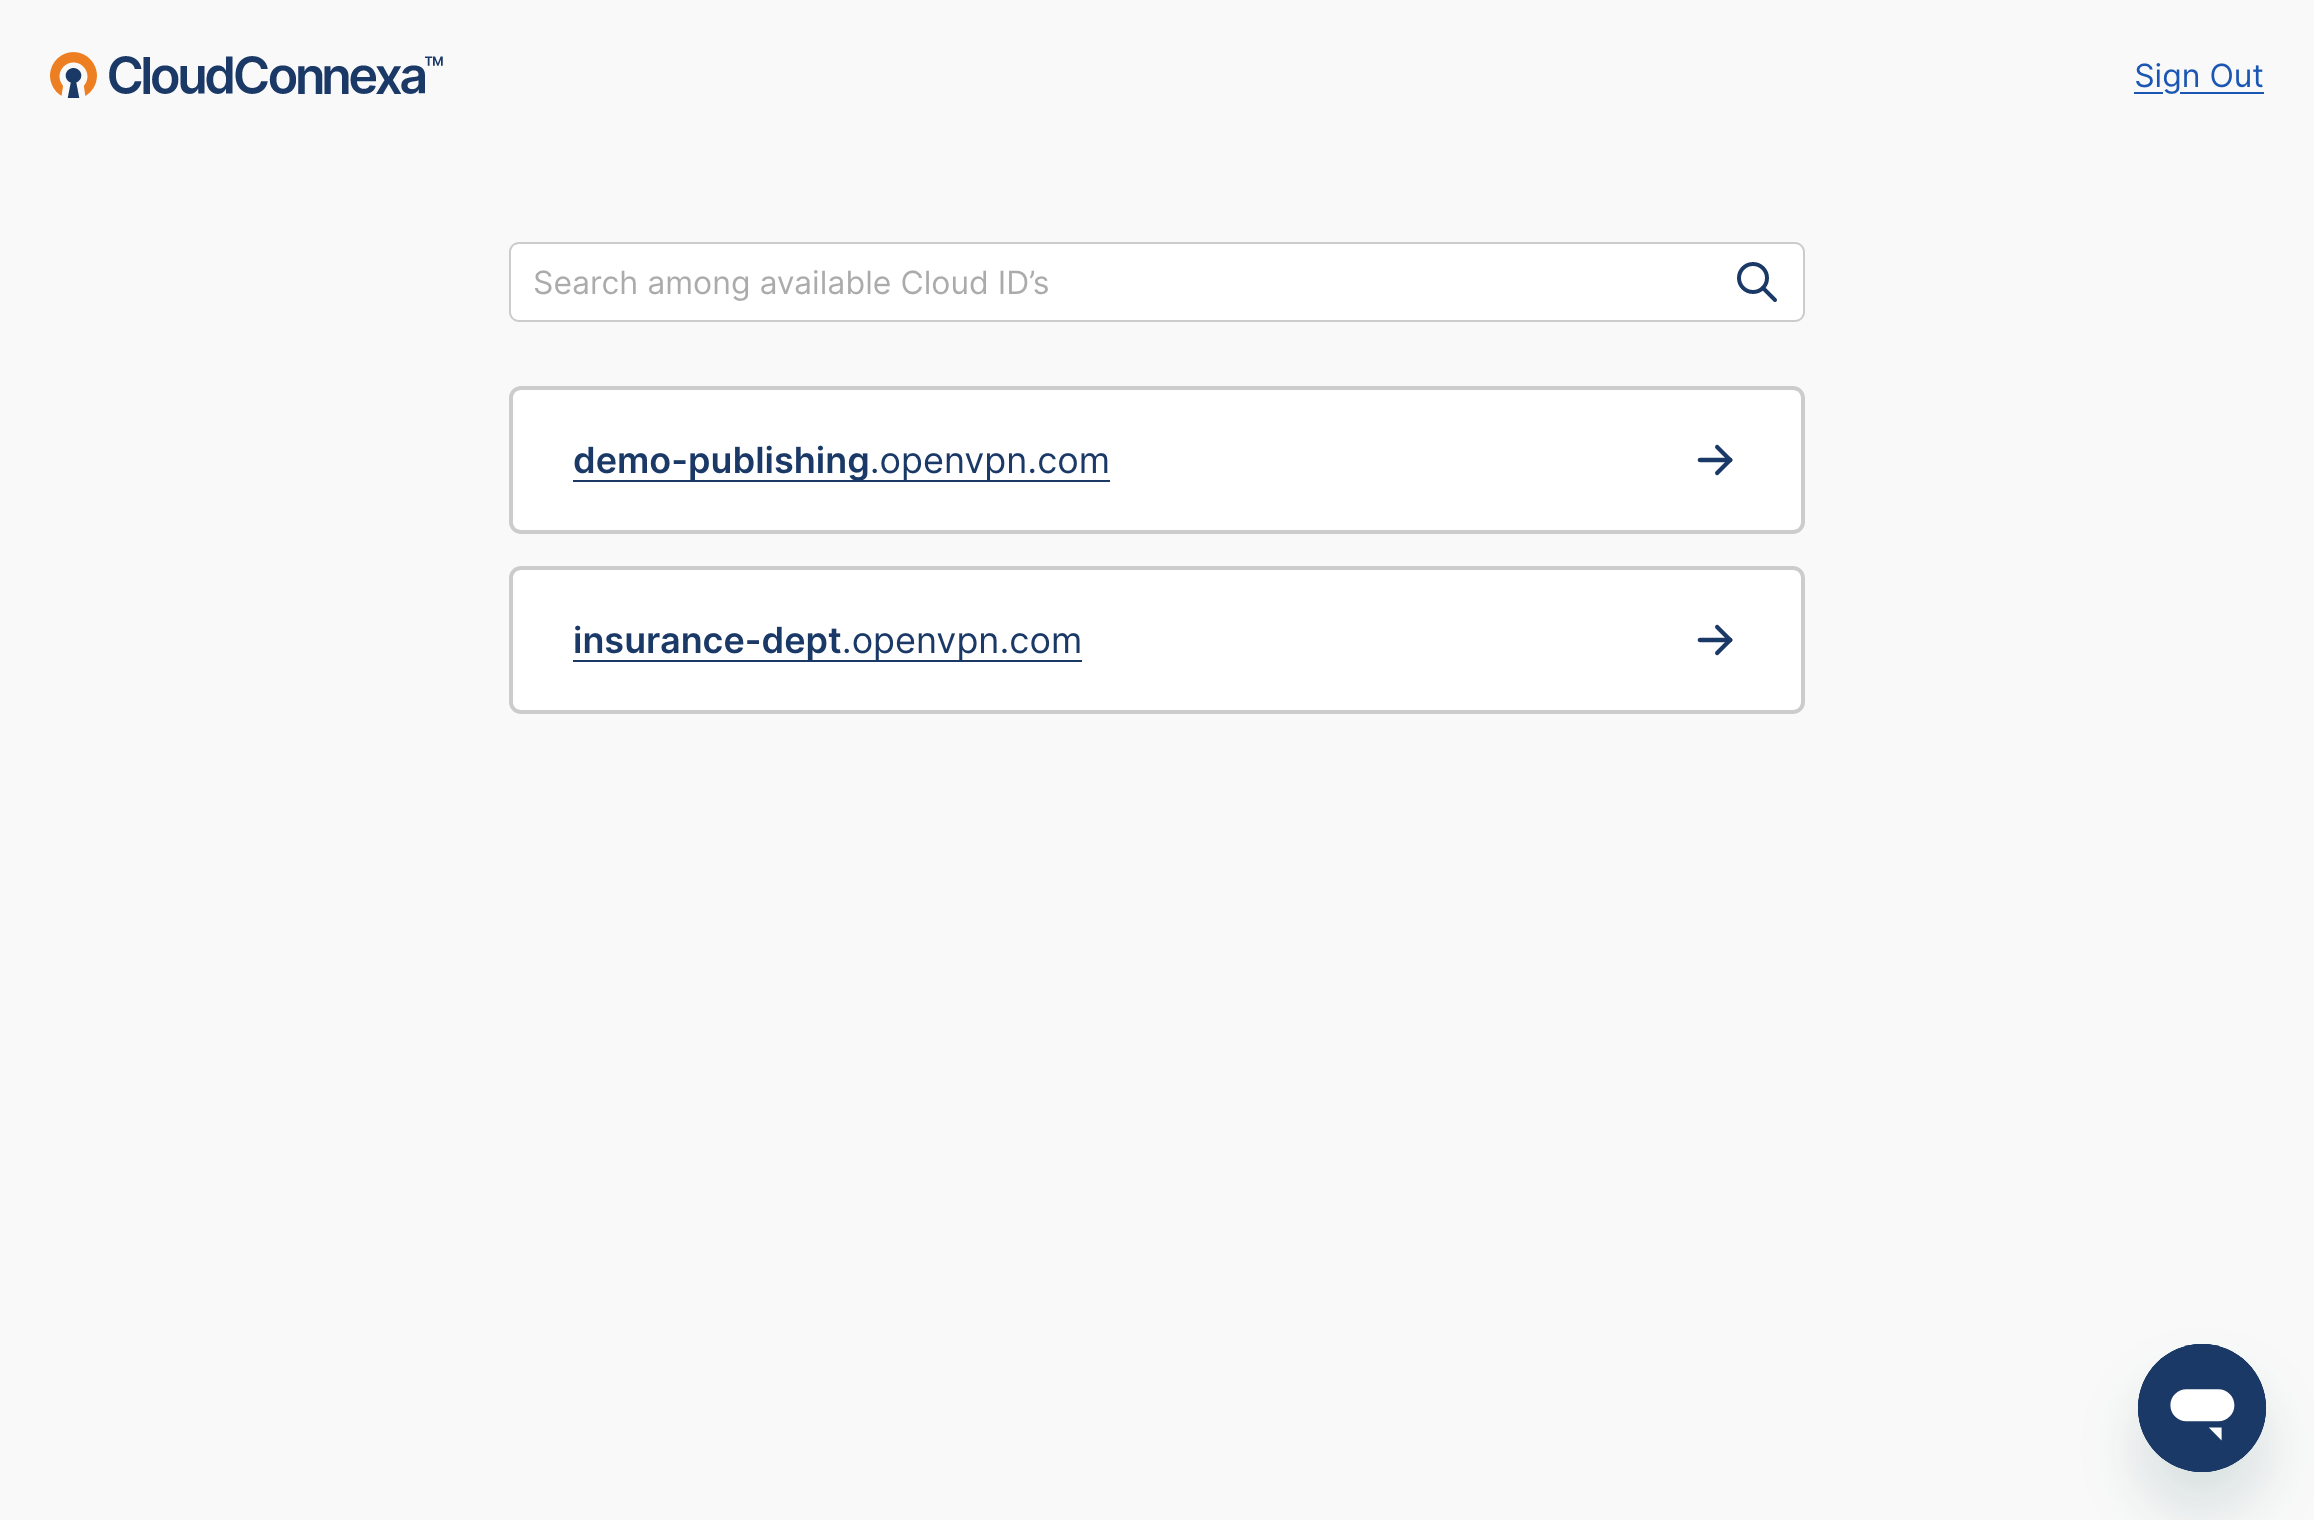Click the placeholder text in the search bar
Screen dimensions: 2314x1520
[790, 282]
